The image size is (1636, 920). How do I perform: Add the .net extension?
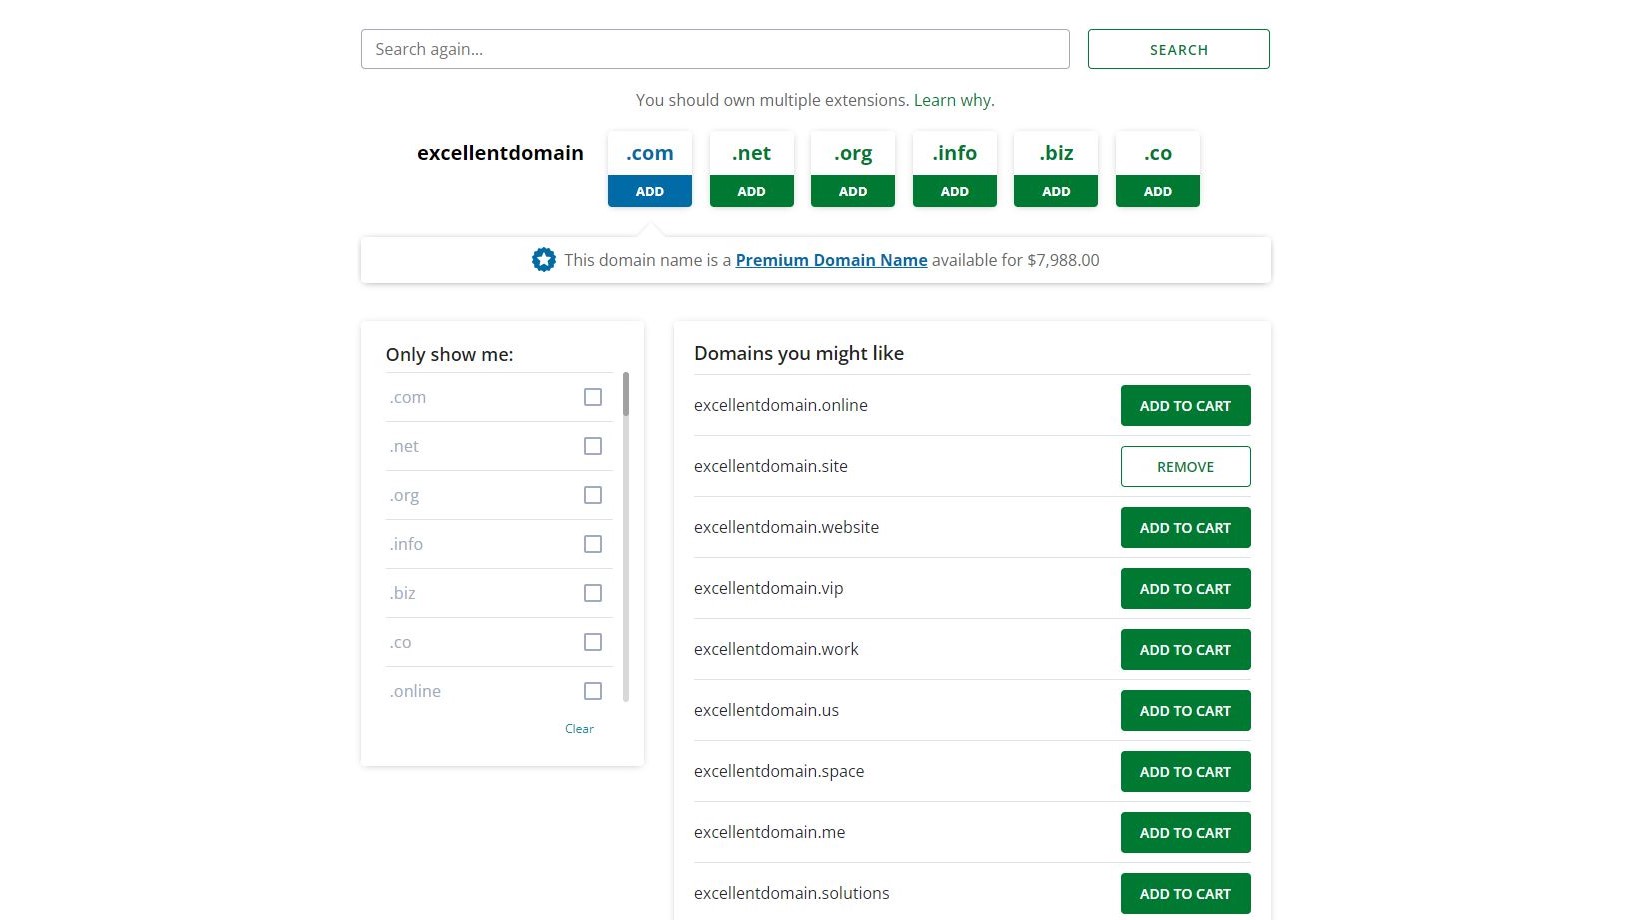(x=752, y=191)
